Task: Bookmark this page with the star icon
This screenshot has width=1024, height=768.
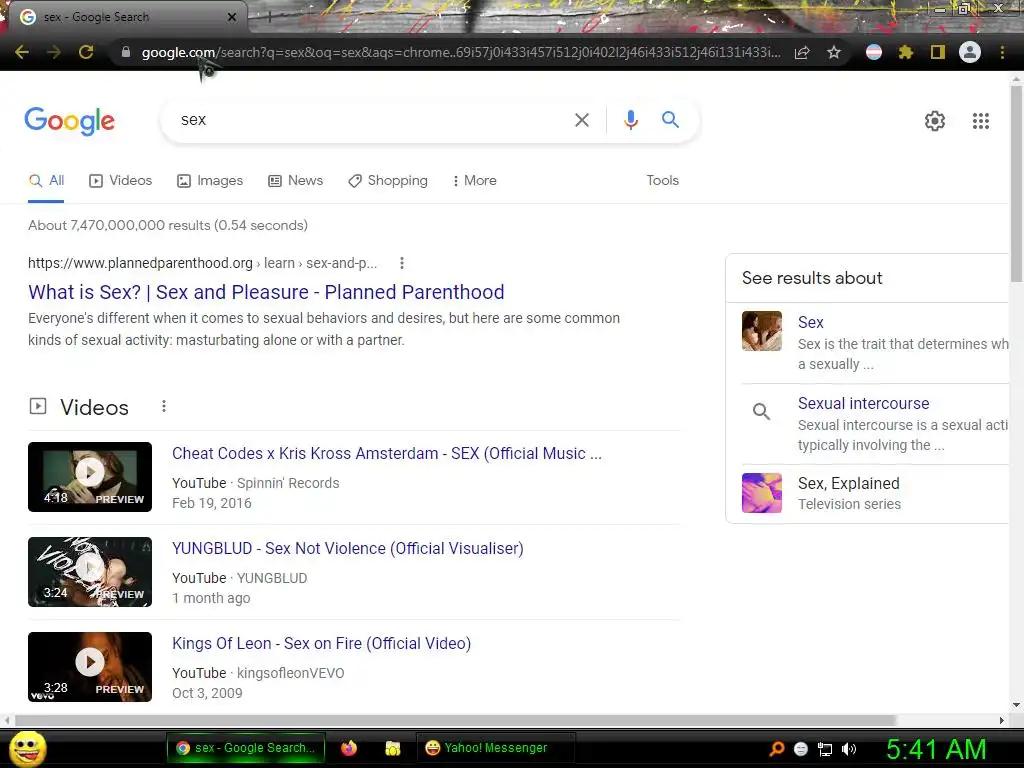Action: click(834, 52)
